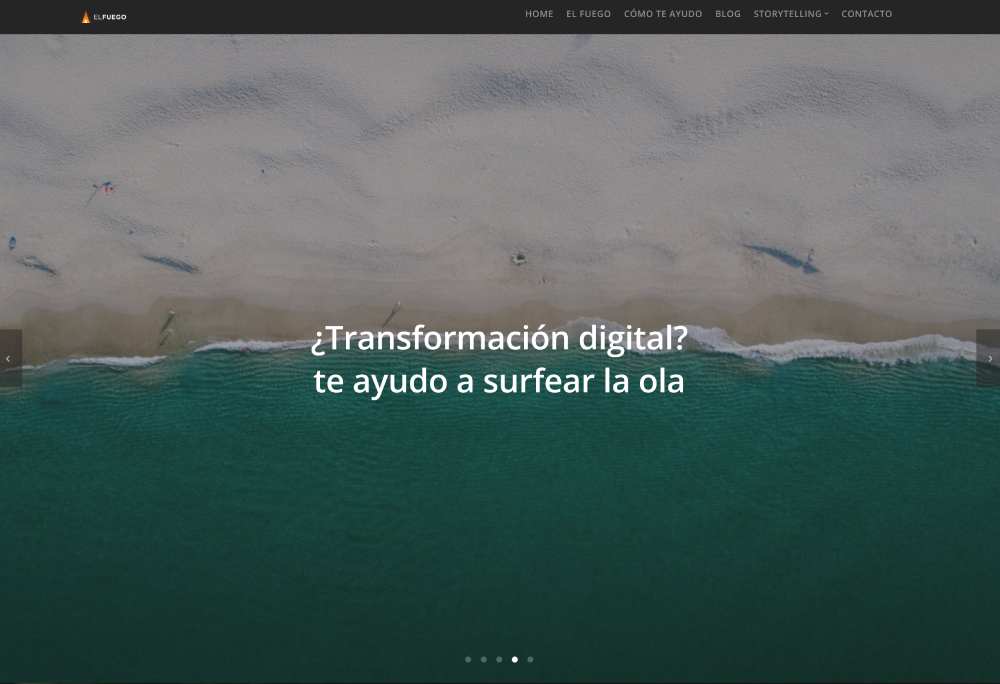Screen dimensions: 1000x684
Task: Select the third slider pagination dot
Action: (499, 659)
